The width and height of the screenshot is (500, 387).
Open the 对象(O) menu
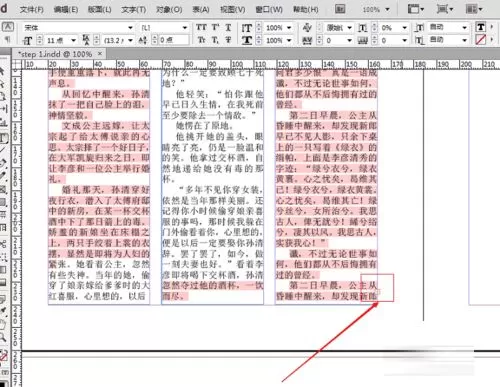tap(169, 10)
